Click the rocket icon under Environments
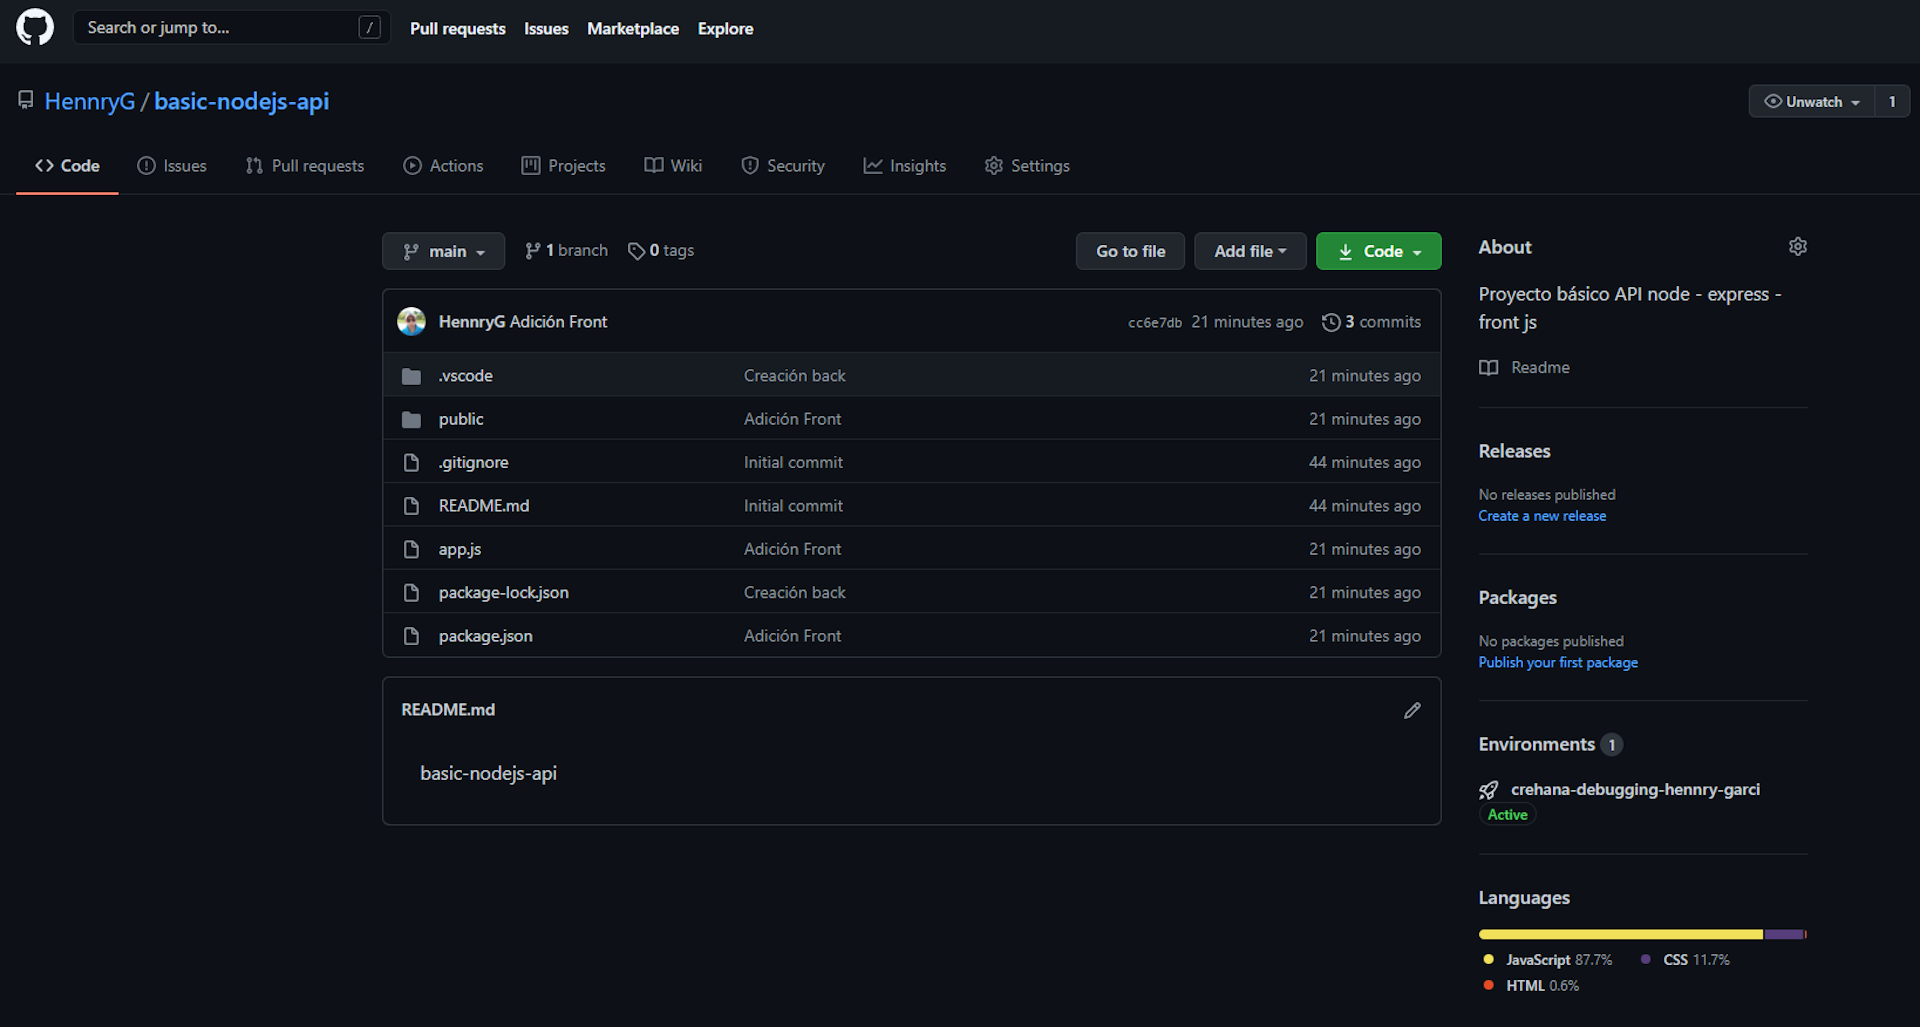 tap(1488, 790)
